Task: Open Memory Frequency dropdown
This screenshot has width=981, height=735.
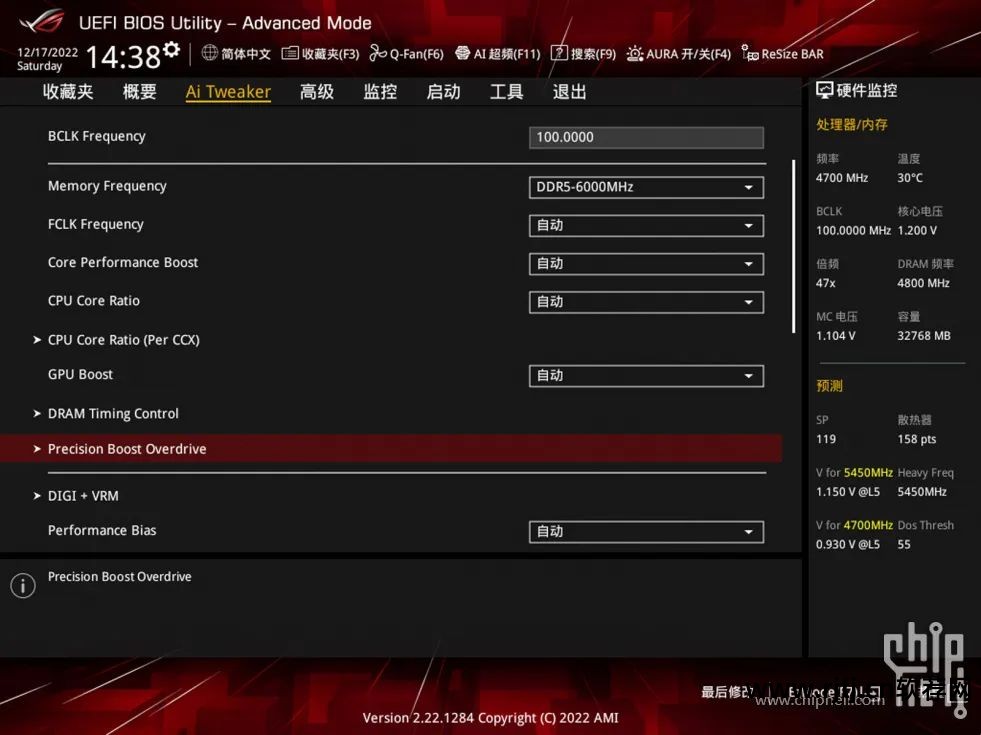Action: point(646,187)
